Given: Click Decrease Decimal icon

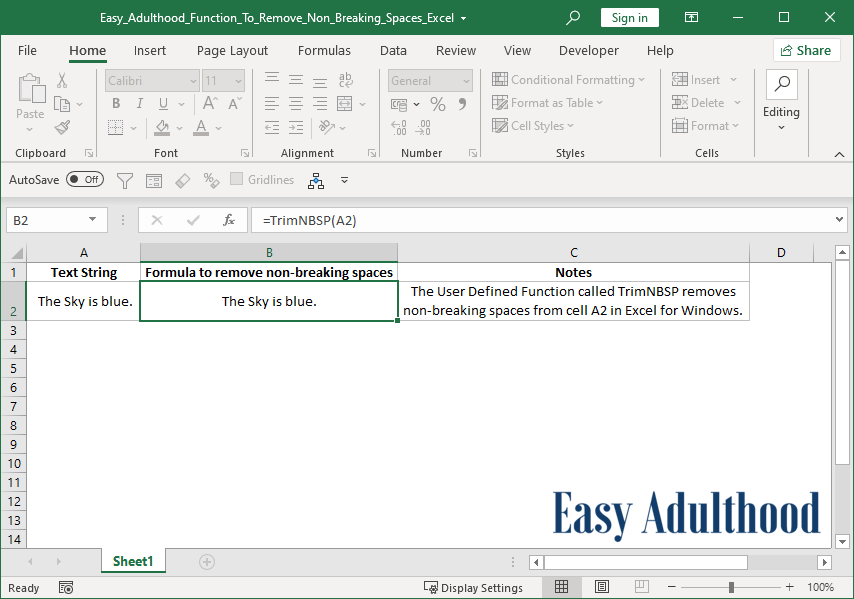Looking at the screenshot, I should (x=423, y=127).
